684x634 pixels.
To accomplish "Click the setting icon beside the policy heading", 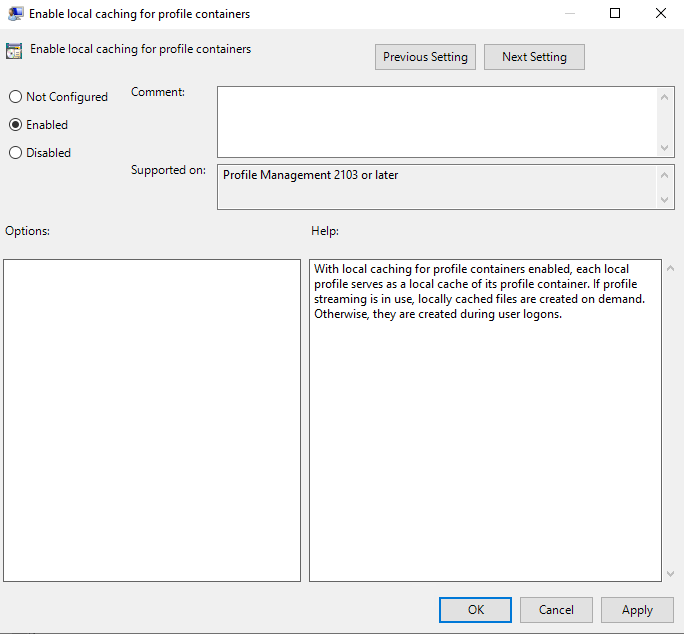I will pos(15,50).
